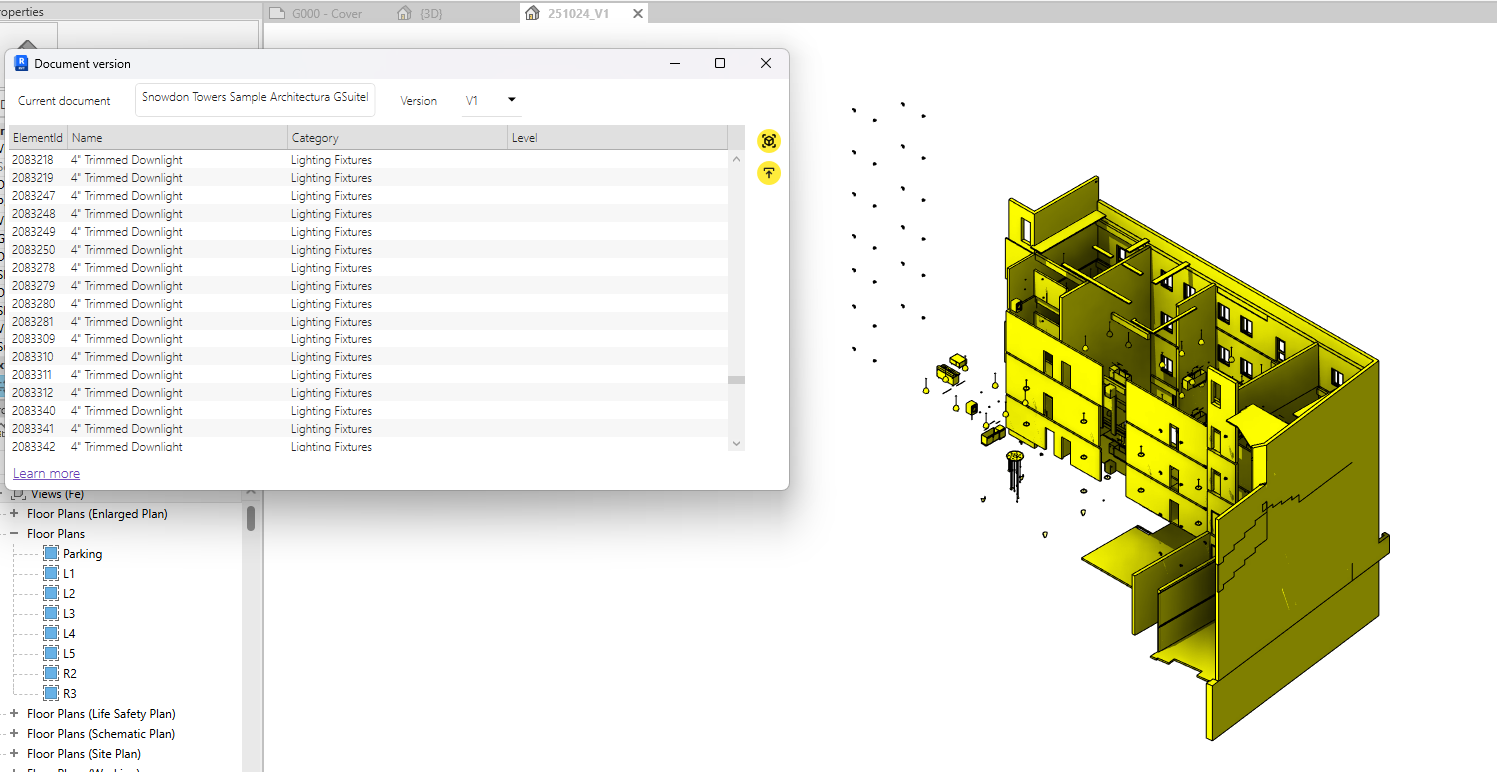Expand Floor Plans (Site Plan) node

[x=14, y=754]
